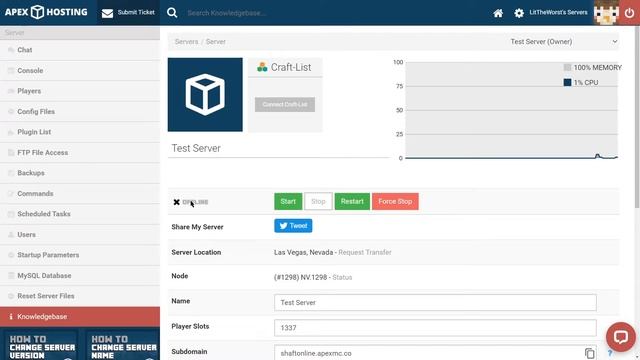
Task: Open Reset Server Files entry
Action: pyautogui.click(x=80, y=296)
